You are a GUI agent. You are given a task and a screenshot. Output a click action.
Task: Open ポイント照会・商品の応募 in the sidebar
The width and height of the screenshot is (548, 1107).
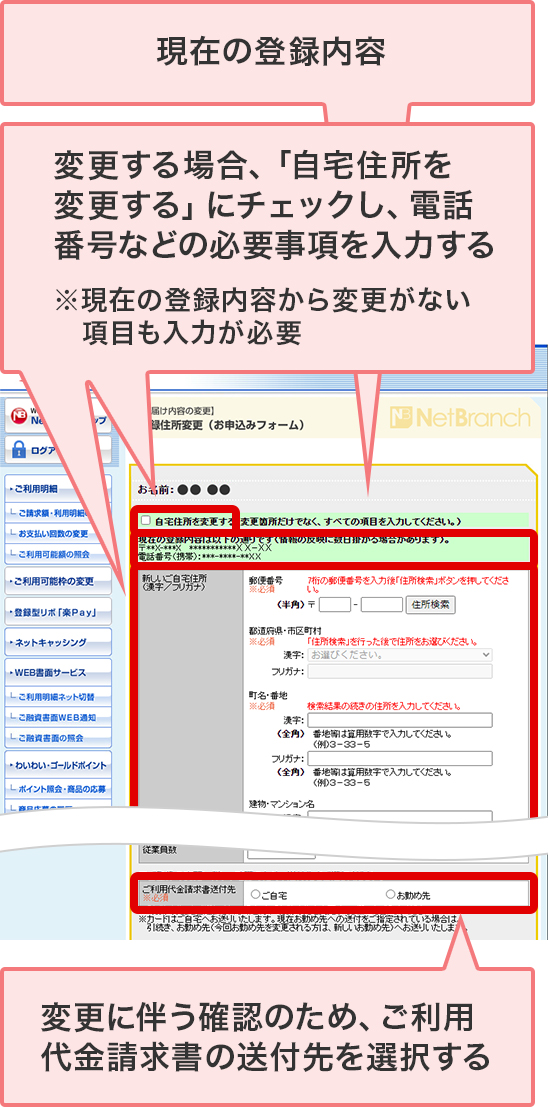58,789
